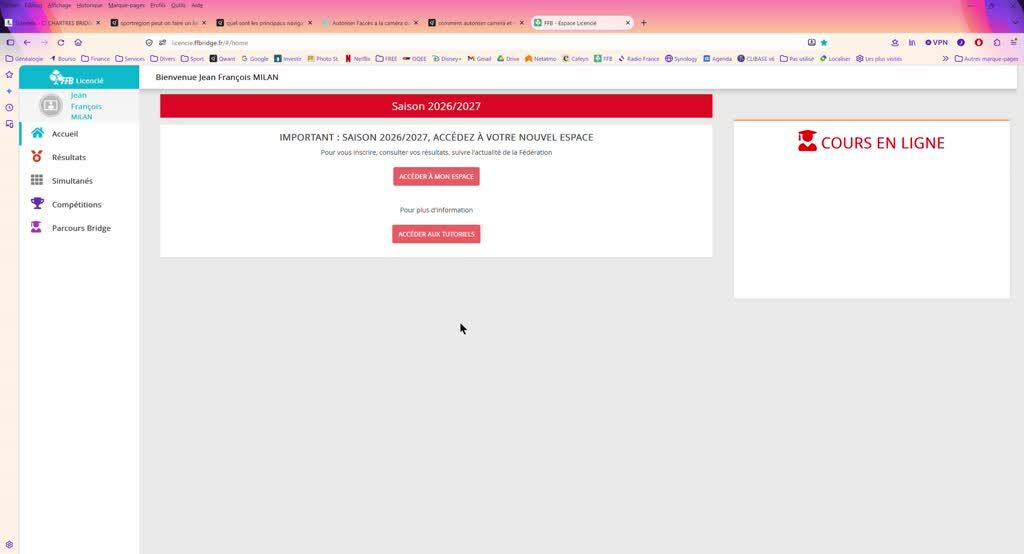Open the downloads toolbar icon
Image resolution: width=1024 pixels, height=554 pixels.
(x=895, y=42)
